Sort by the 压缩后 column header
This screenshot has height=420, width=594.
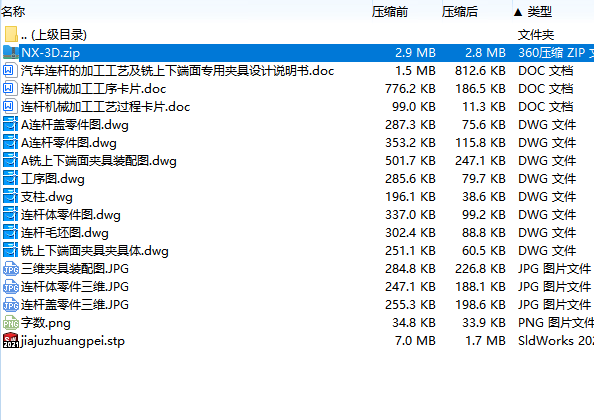(x=460, y=12)
